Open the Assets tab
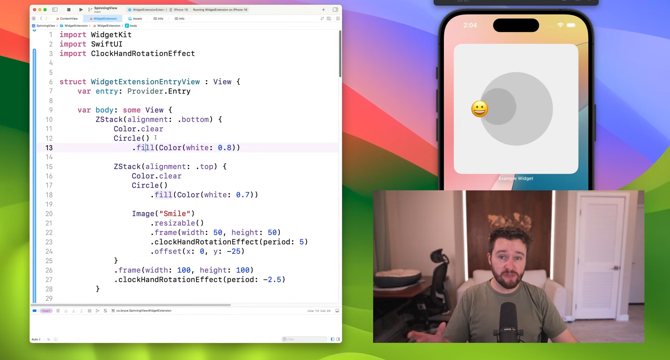 pyautogui.click(x=135, y=19)
